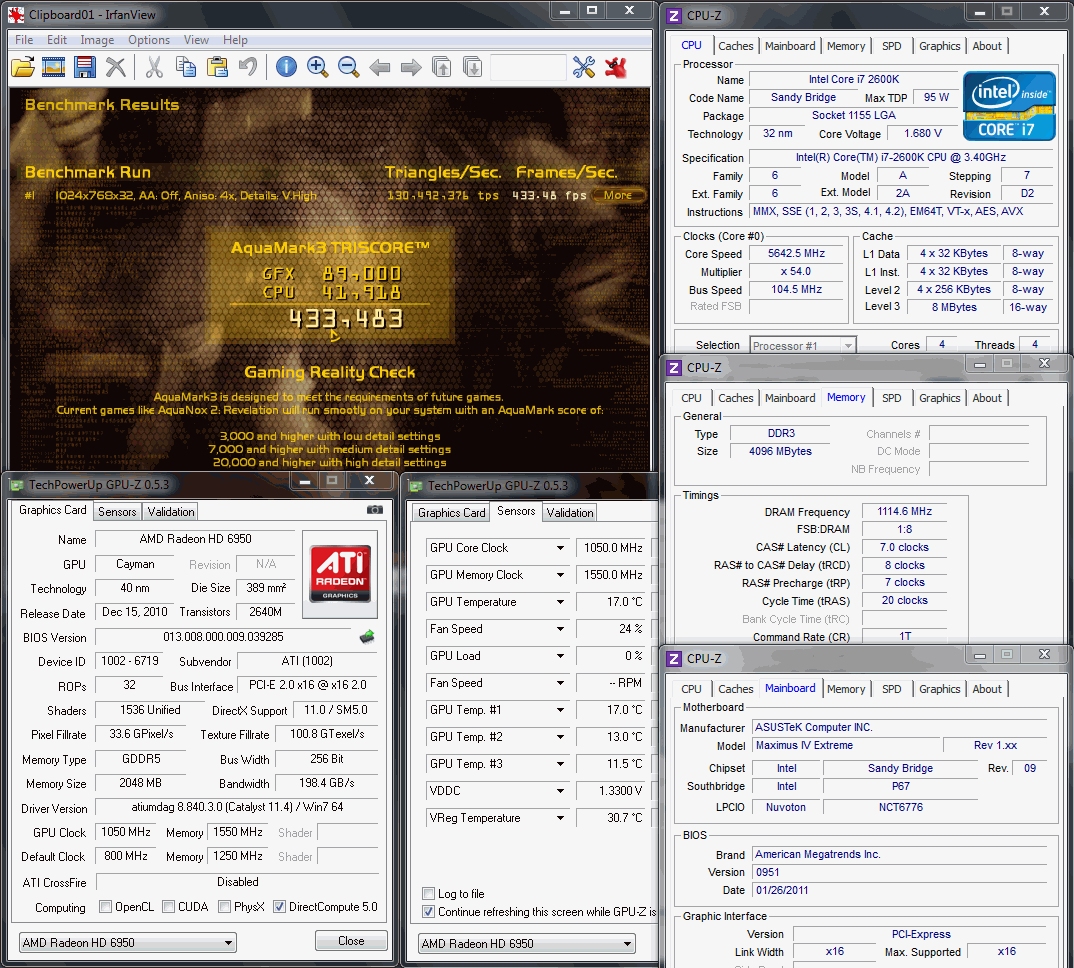Click the IrfanView title bar app icon

tap(16, 14)
